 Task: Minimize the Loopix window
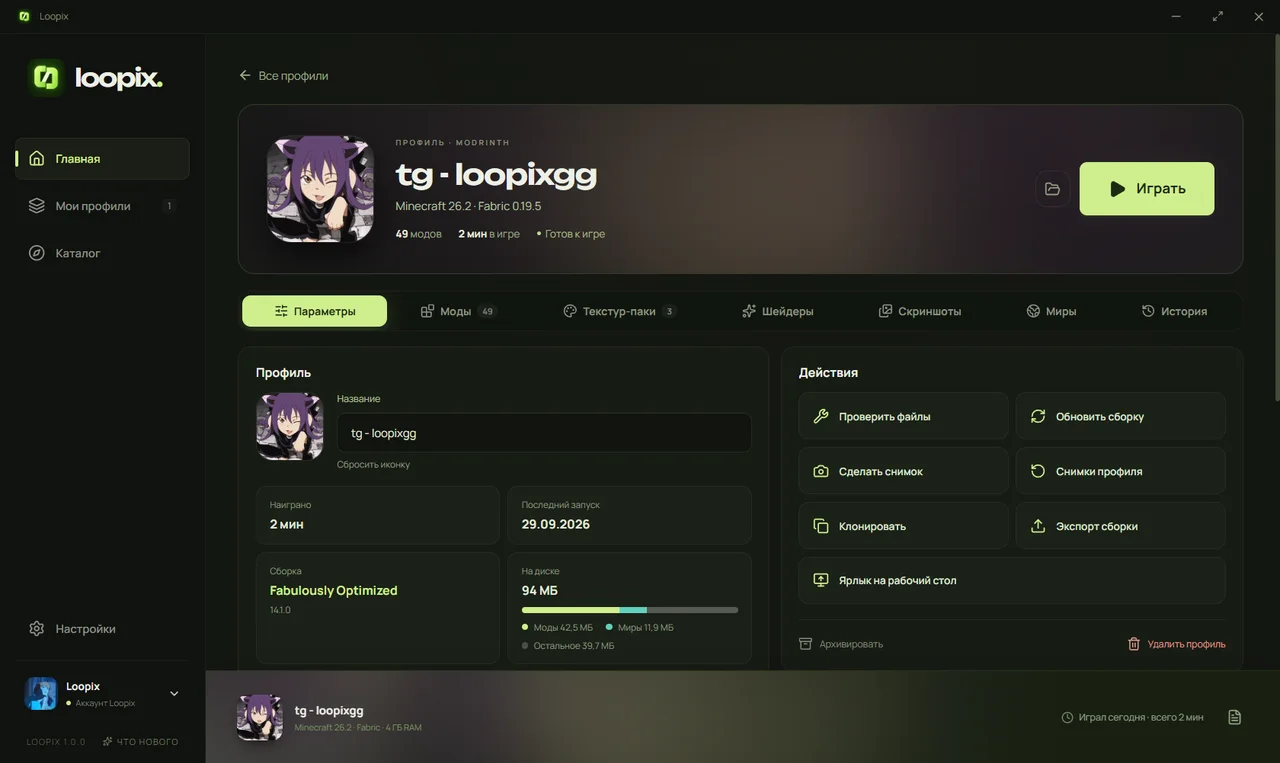point(1176,16)
